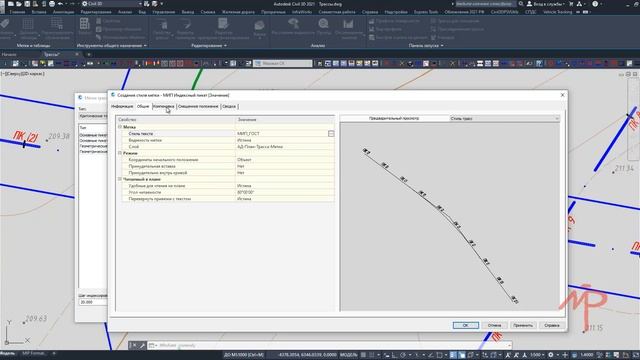Expand the Инструменты общего назначения panel

coord(111,46)
